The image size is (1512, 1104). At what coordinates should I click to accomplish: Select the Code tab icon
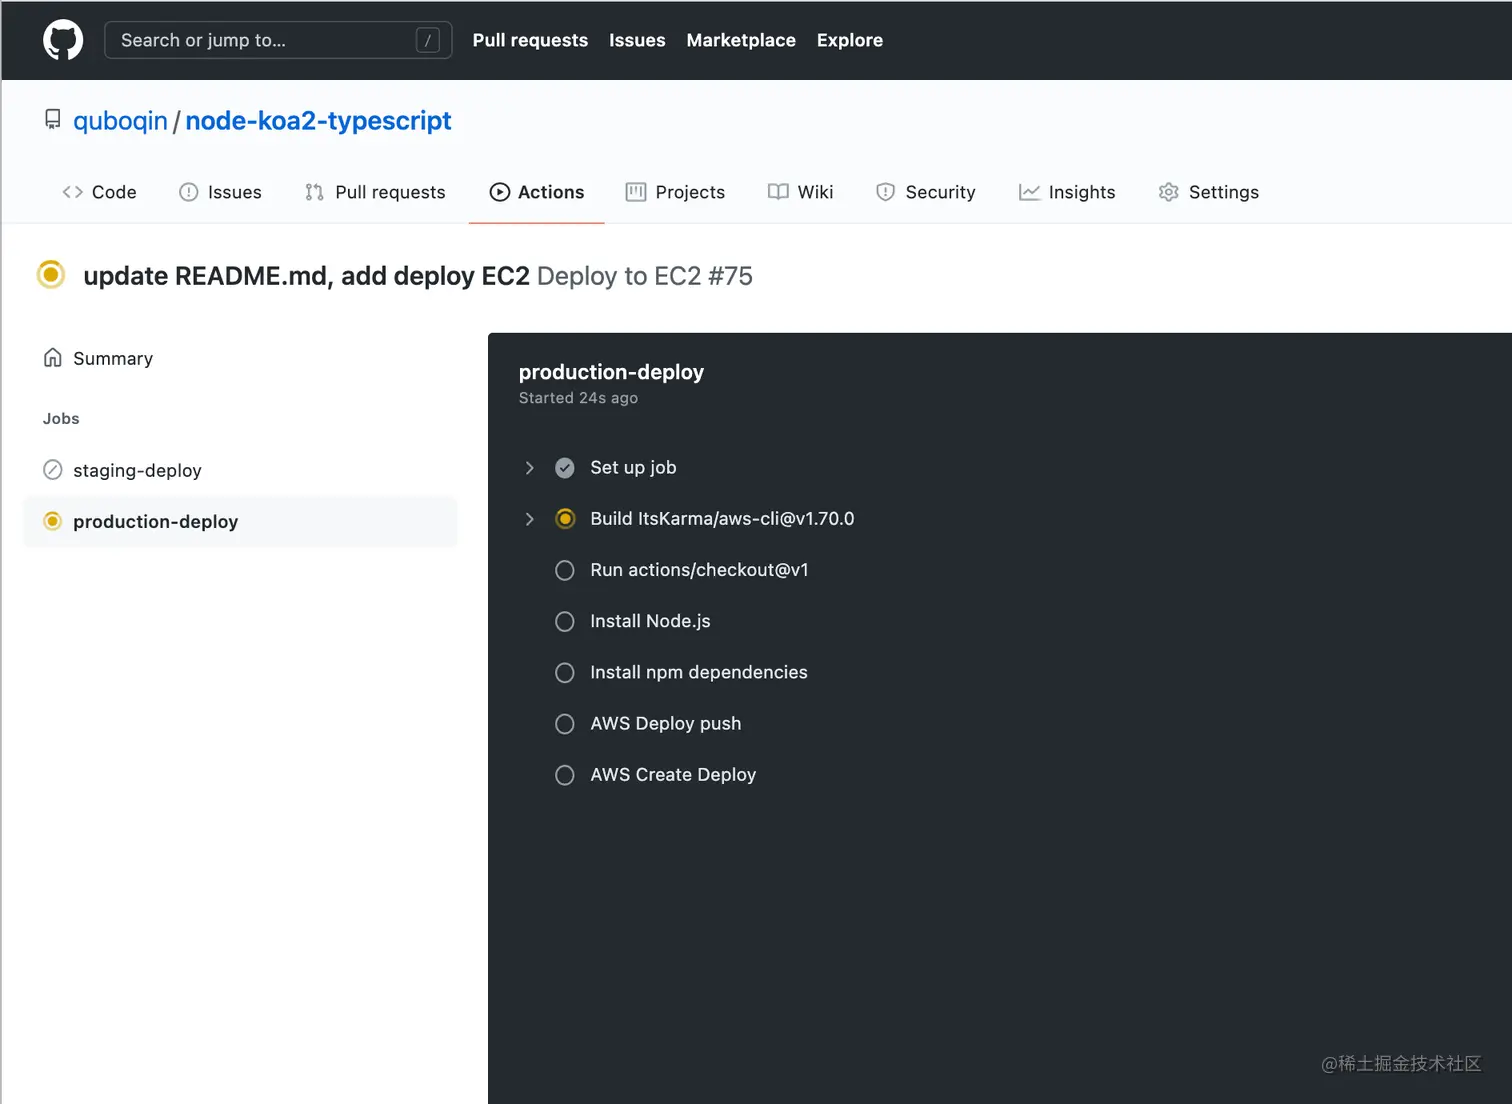(x=71, y=191)
